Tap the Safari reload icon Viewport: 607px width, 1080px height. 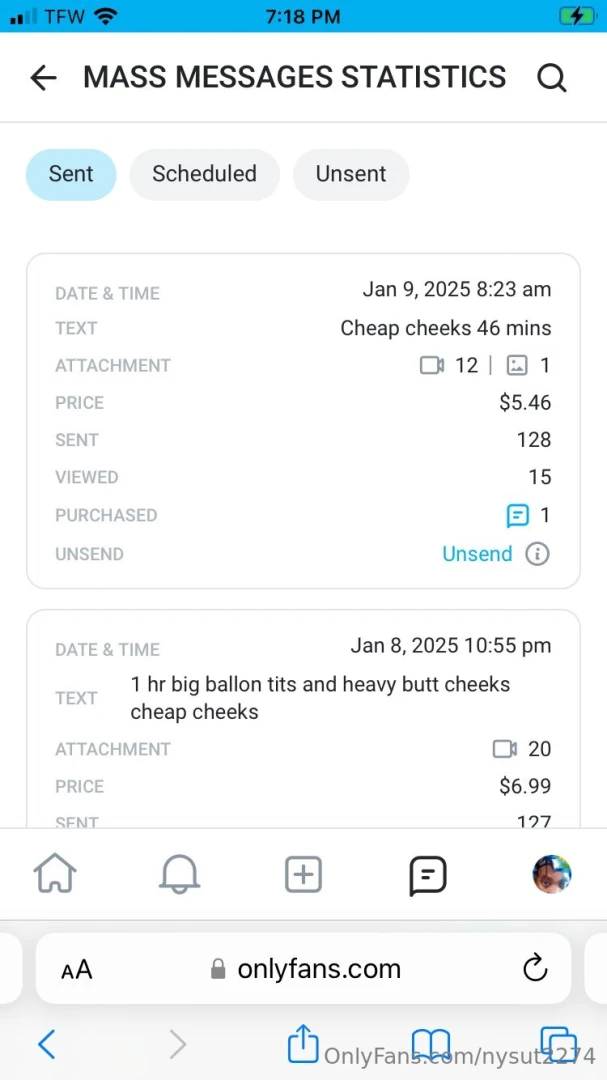click(535, 967)
